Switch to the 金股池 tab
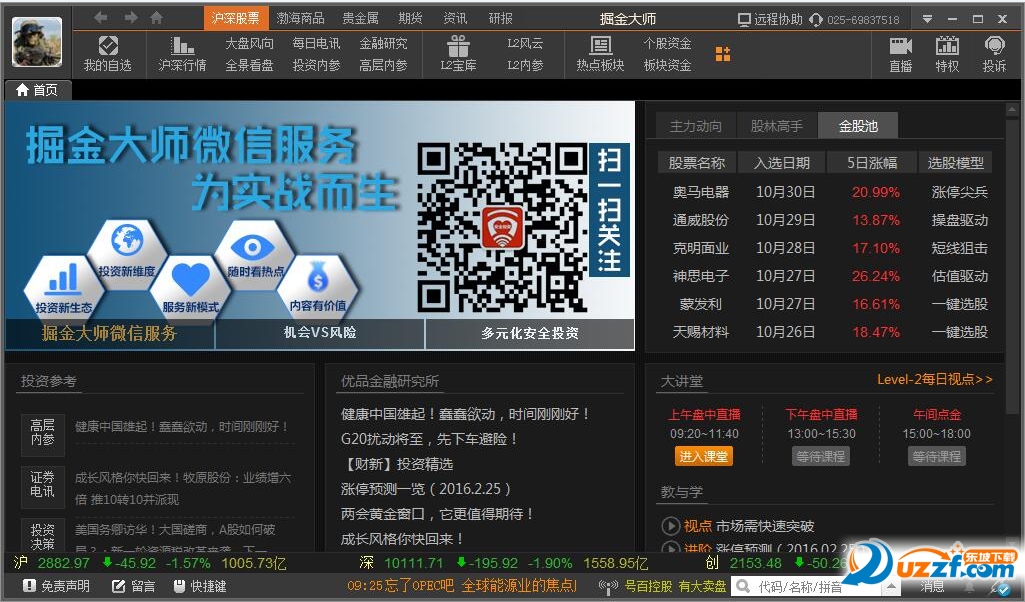The height and width of the screenshot is (602, 1025). tap(858, 125)
